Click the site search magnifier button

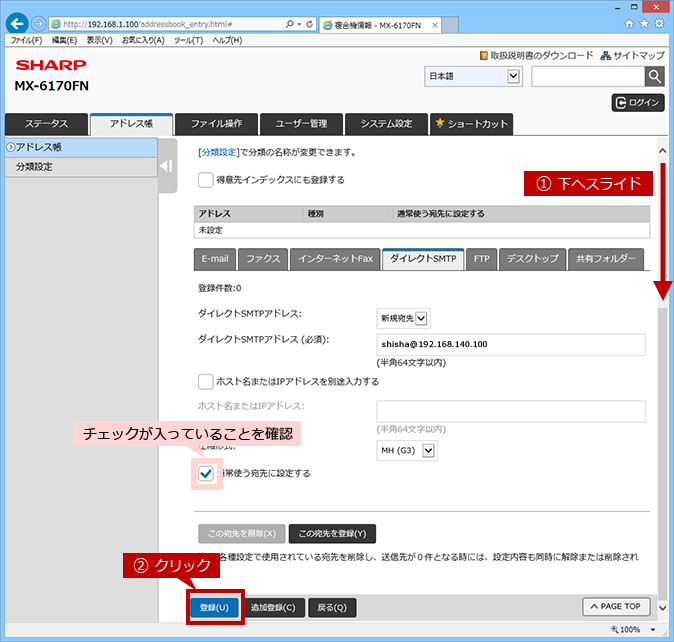coord(655,76)
